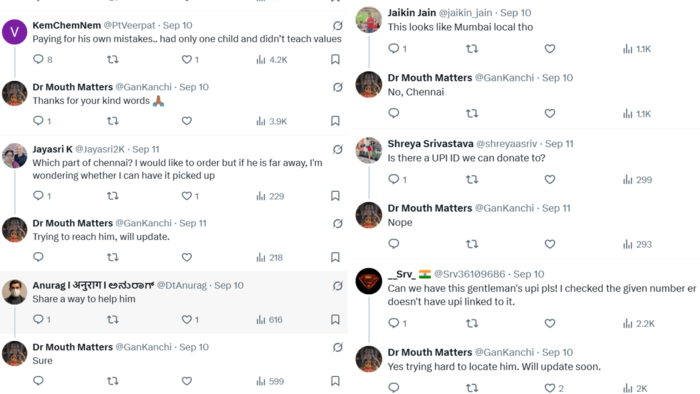Like Jaikin Jain's Mumbai local tweet

[x=550, y=49]
